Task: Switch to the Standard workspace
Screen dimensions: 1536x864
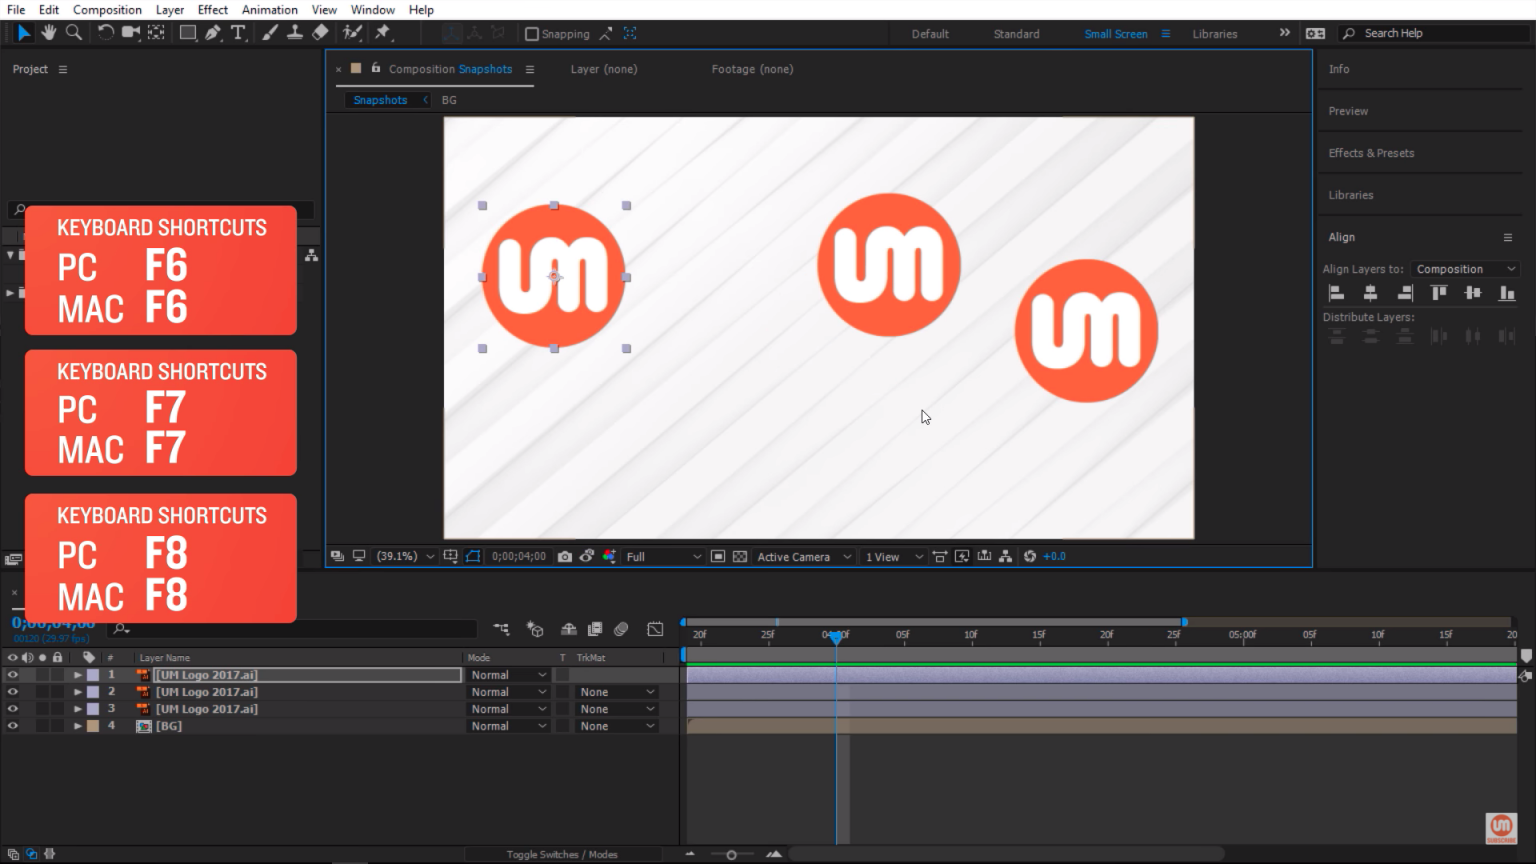Action: 1016,34
